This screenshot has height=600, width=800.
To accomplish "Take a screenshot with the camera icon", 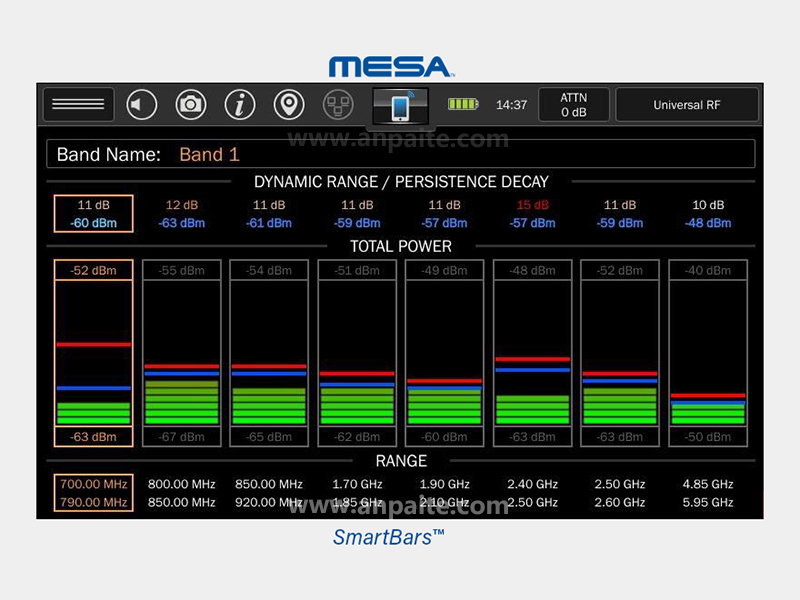I will coord(191,104).
